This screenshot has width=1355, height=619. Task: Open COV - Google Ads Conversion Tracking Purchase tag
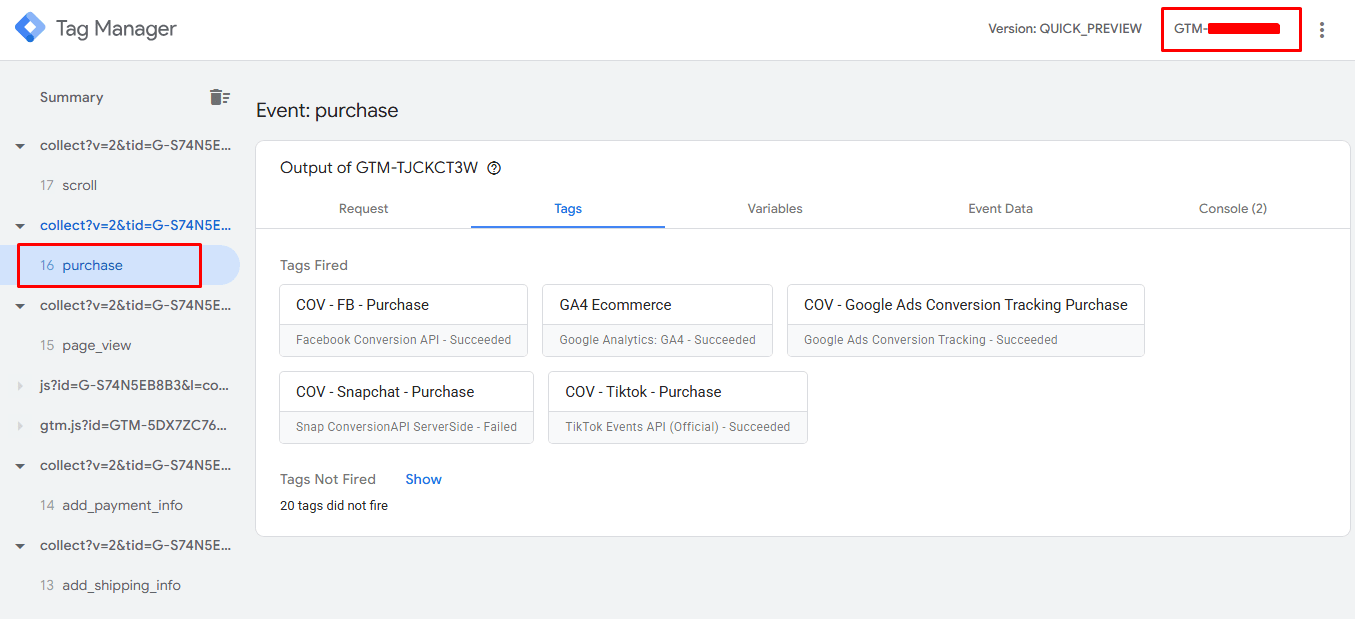[x=966, y=320]
